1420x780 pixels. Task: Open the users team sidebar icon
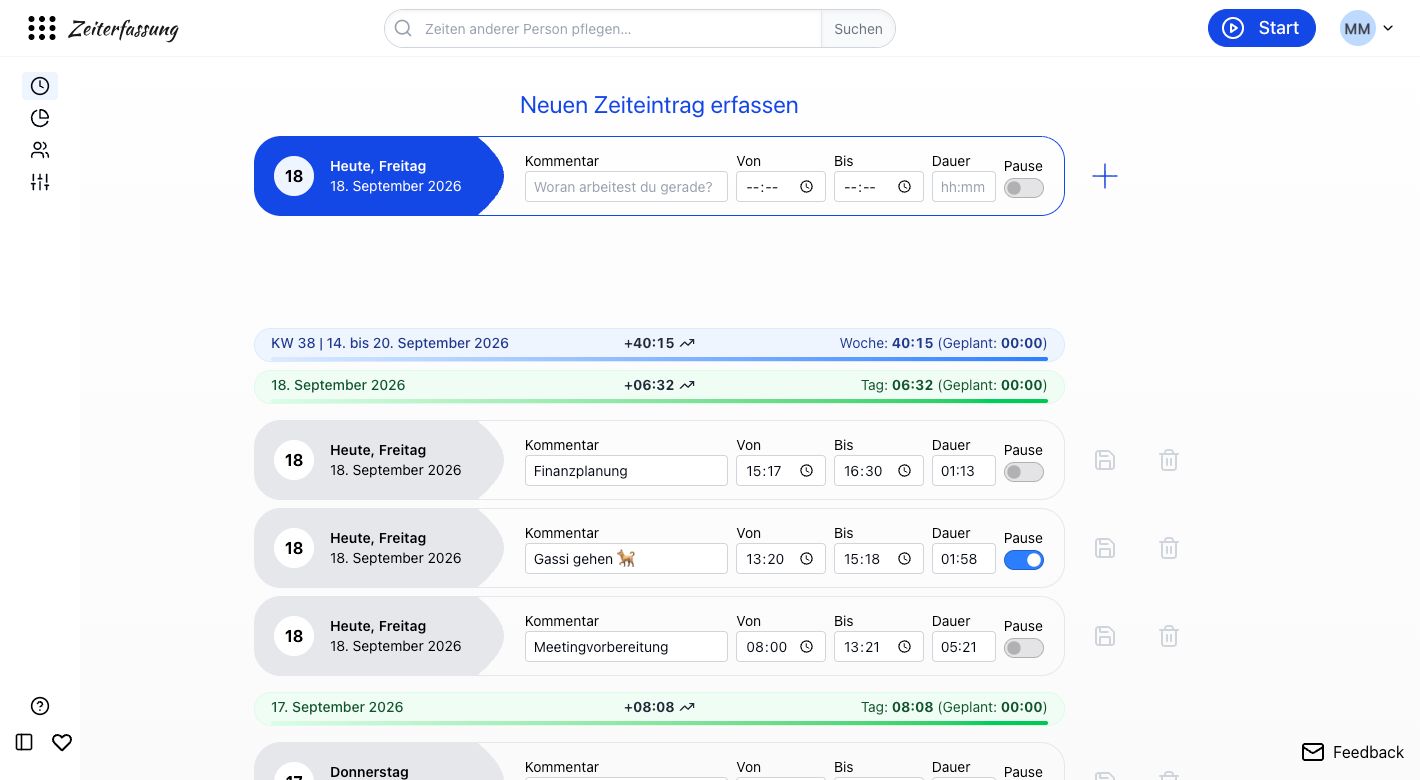40,150
